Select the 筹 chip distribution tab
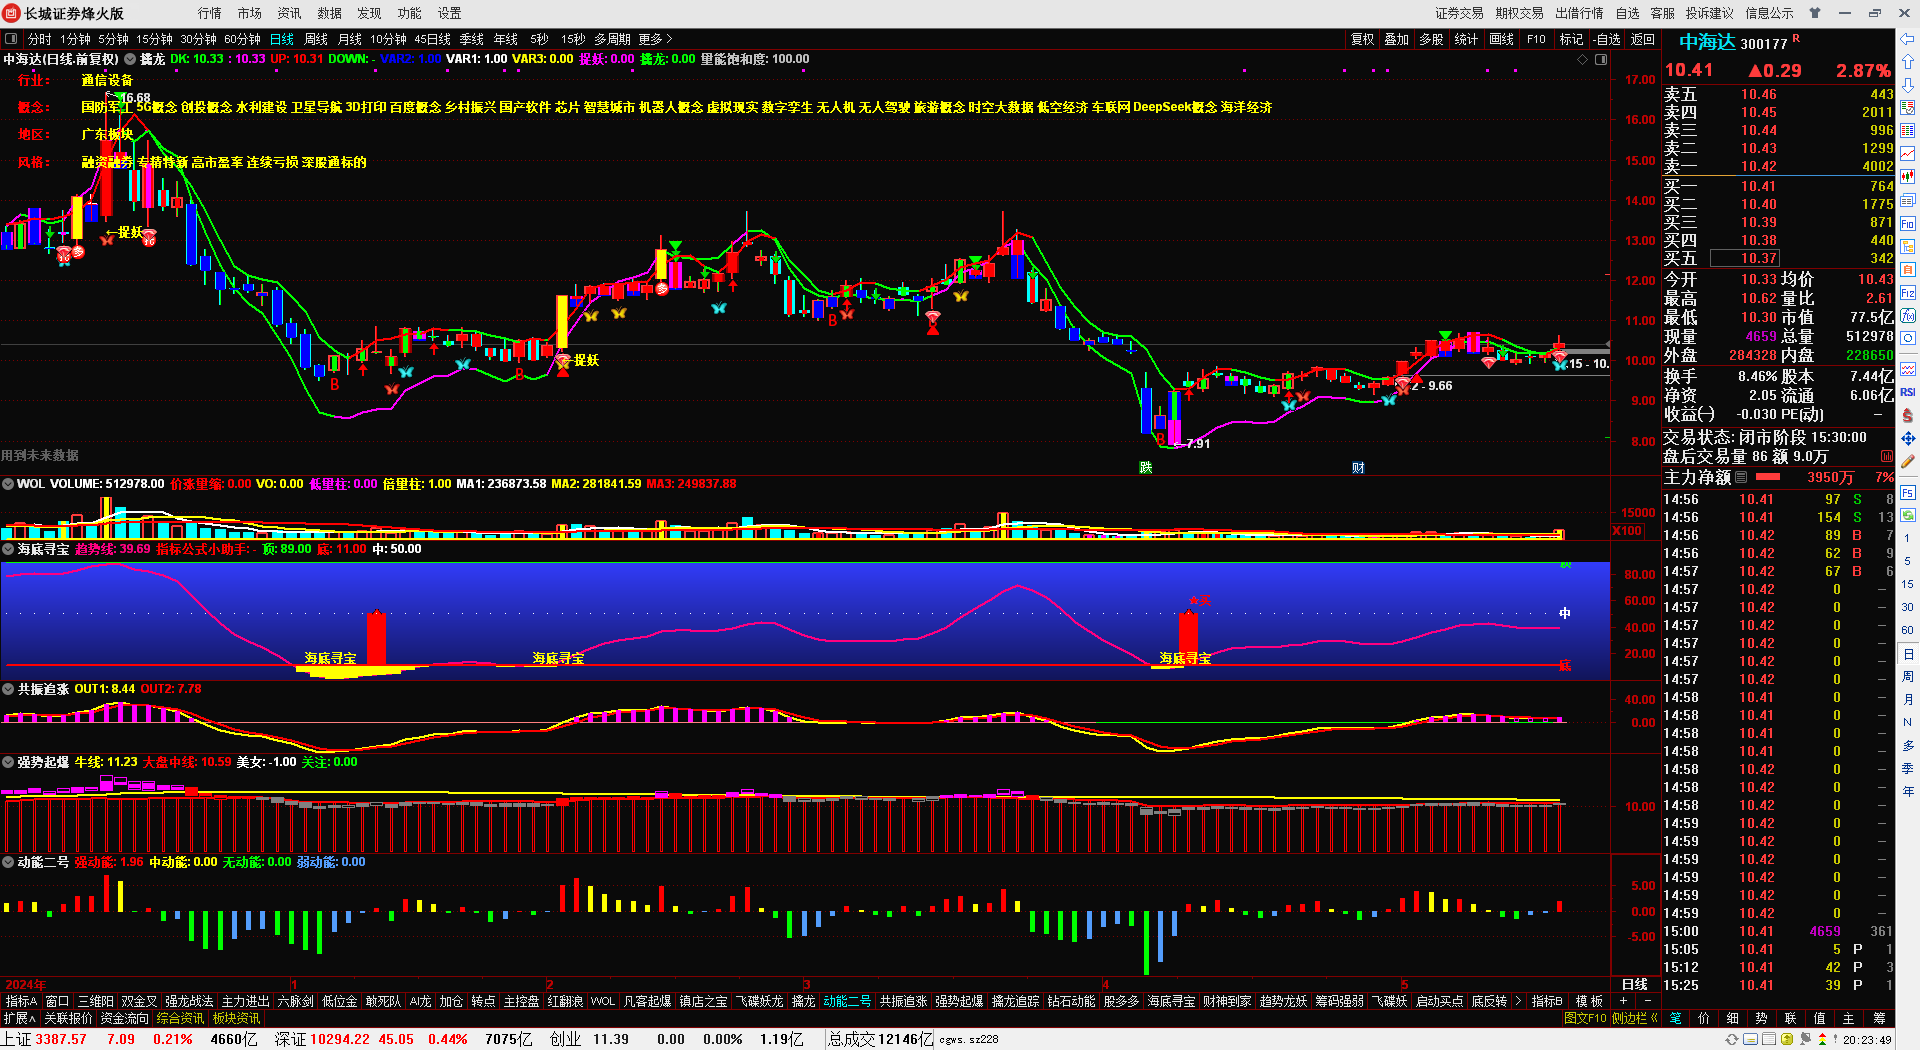Viewport: 1920px width, 1050px height. pos(1879,1018)
